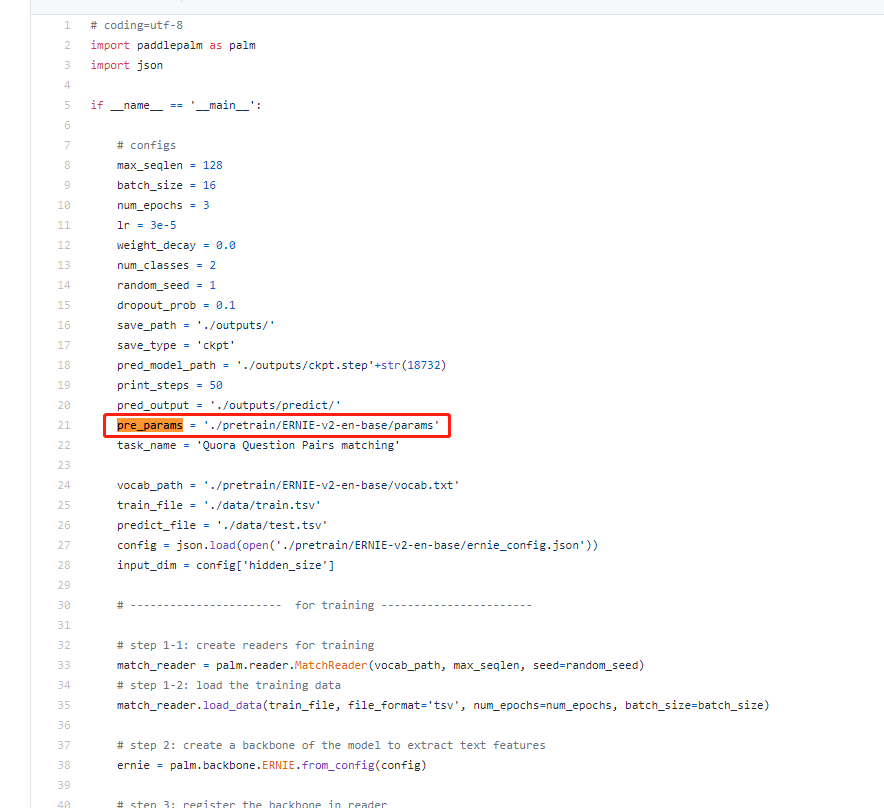Click the '__main__' string on line 5

click(x=223, y=105)
